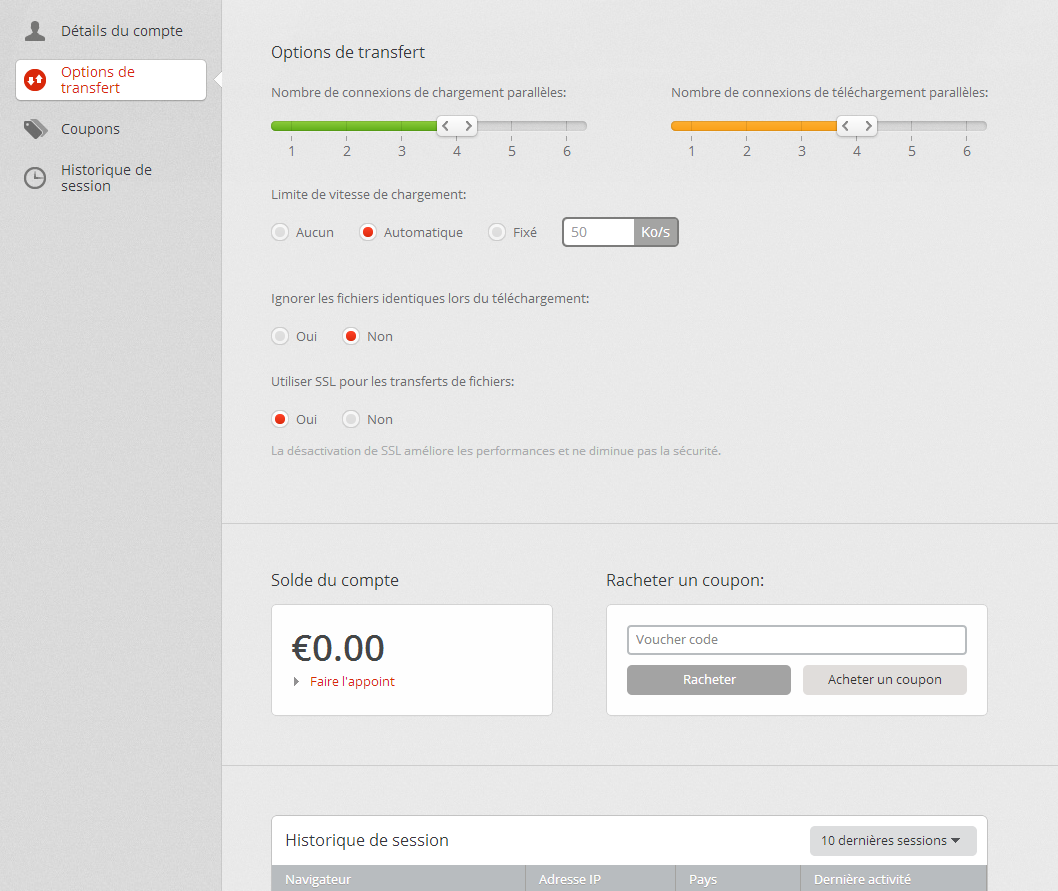Choose Oui for ignoring identical files

(x=280, y=336)
